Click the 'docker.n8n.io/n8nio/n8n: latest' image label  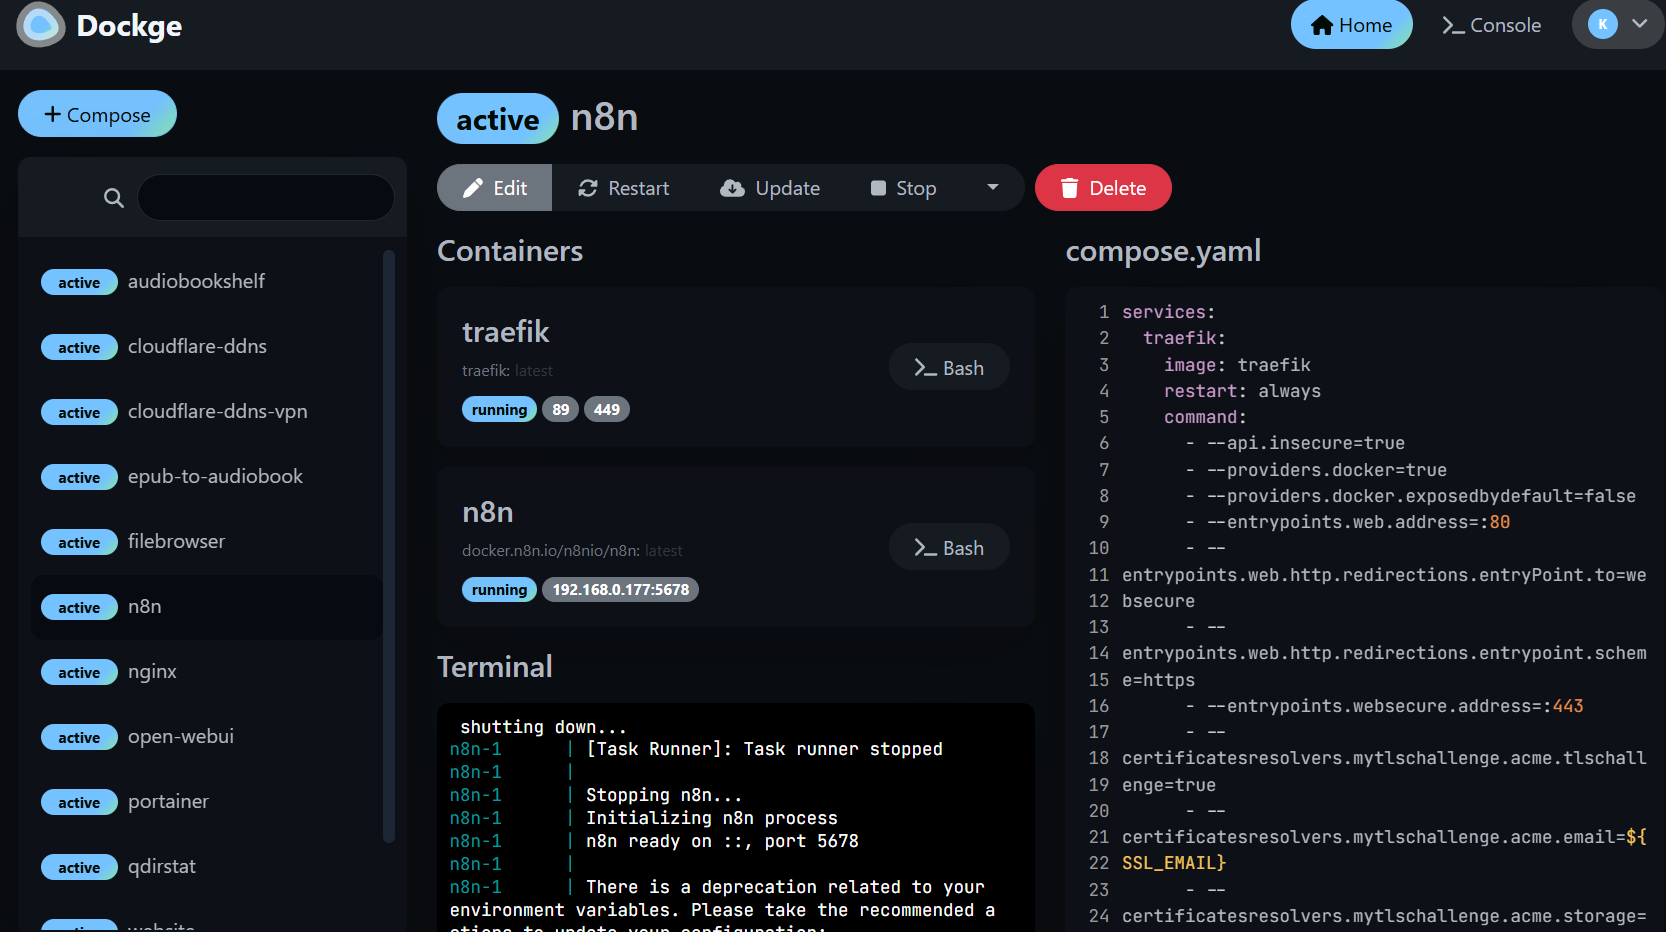point(572,551)
